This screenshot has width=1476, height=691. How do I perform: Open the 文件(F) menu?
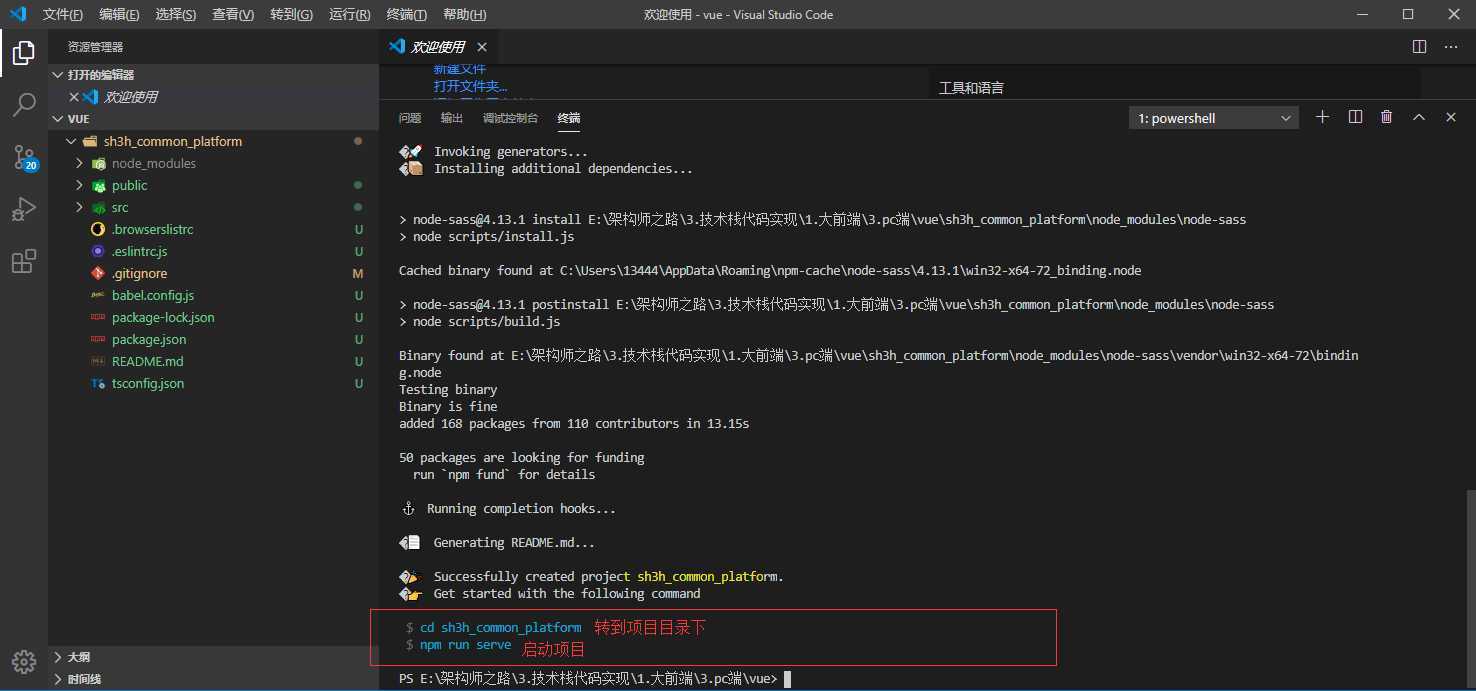(63, 15)
